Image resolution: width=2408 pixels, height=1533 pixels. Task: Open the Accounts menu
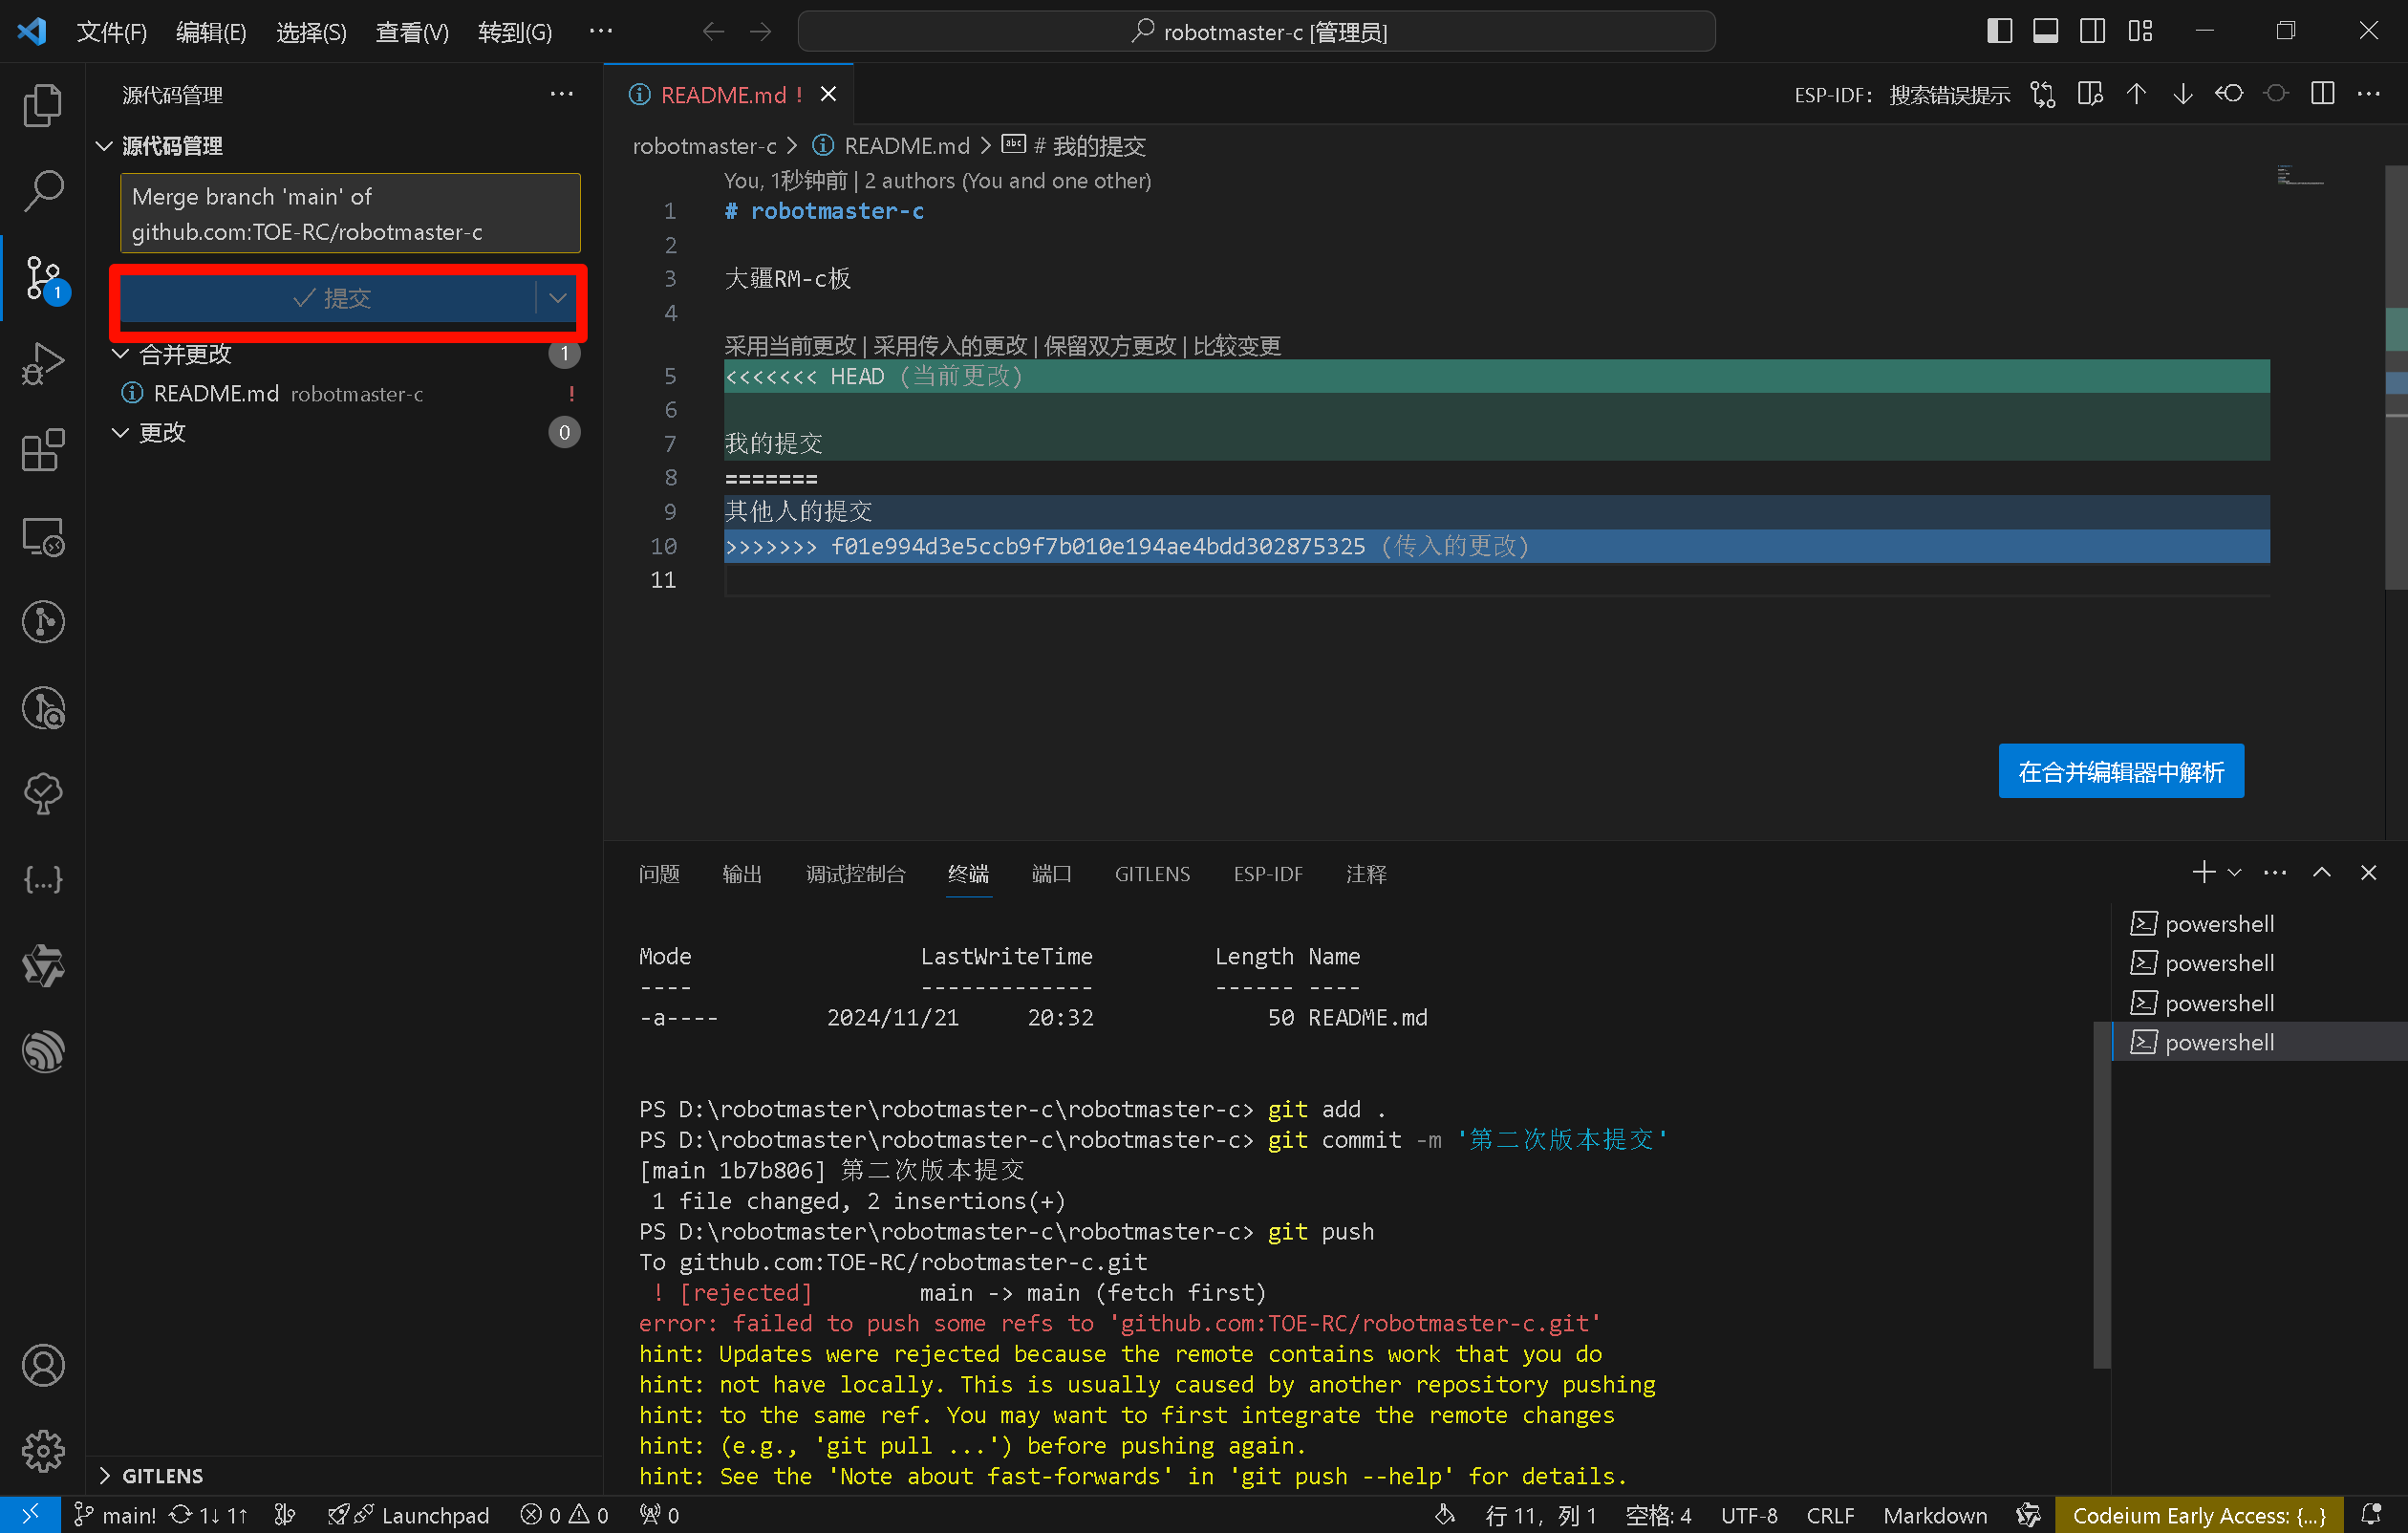(x=42, y=1365)
